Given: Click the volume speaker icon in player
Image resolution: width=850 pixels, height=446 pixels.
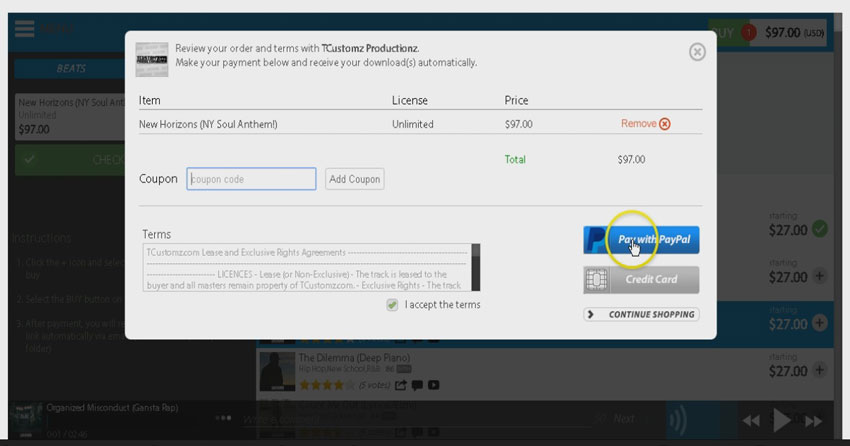Looking at the screenshot, I should click(678, 420).
